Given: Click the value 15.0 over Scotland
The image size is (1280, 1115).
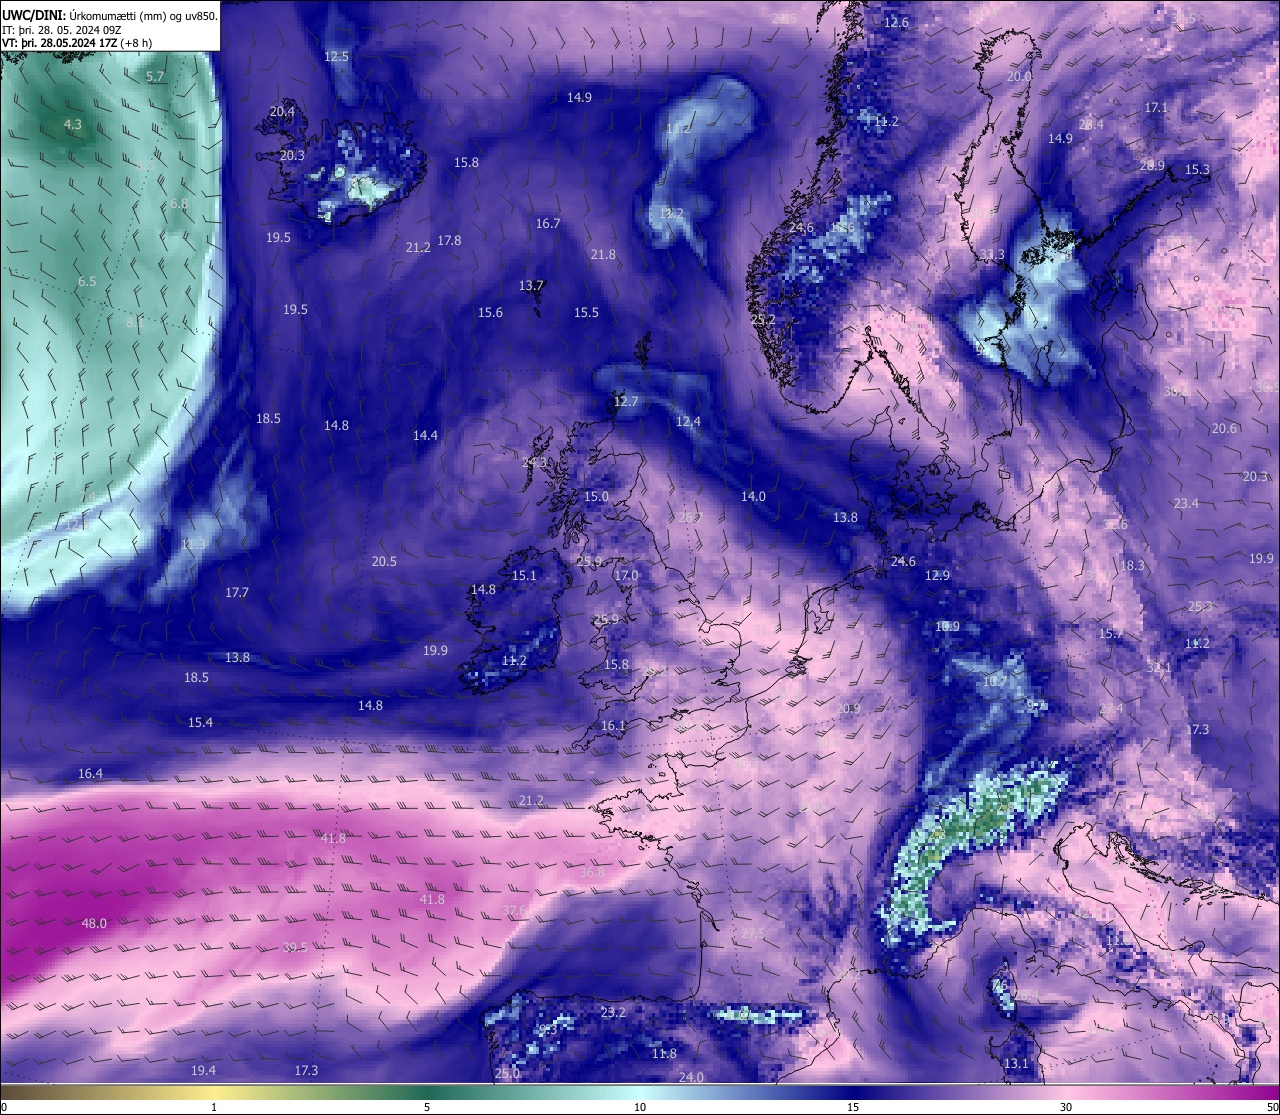Looking at the screenshot, I should (x=596, y=496).
